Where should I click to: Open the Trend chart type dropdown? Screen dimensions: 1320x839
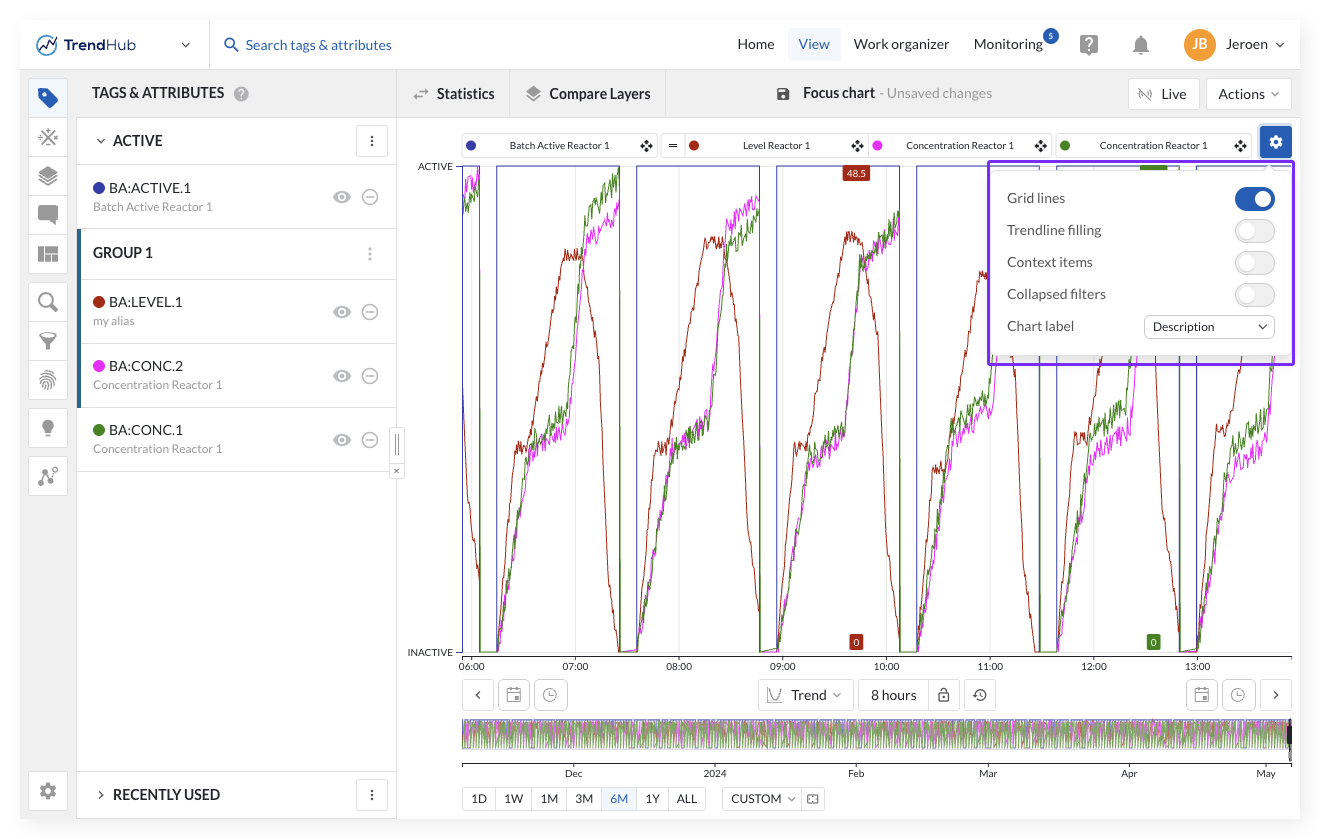pos(805,695)
